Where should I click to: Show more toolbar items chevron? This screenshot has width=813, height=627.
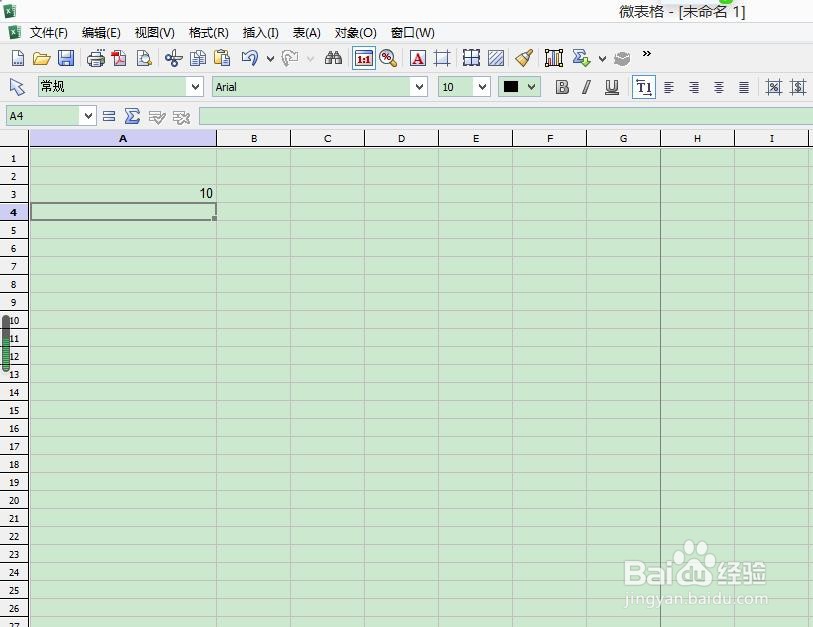click(647, 53)
